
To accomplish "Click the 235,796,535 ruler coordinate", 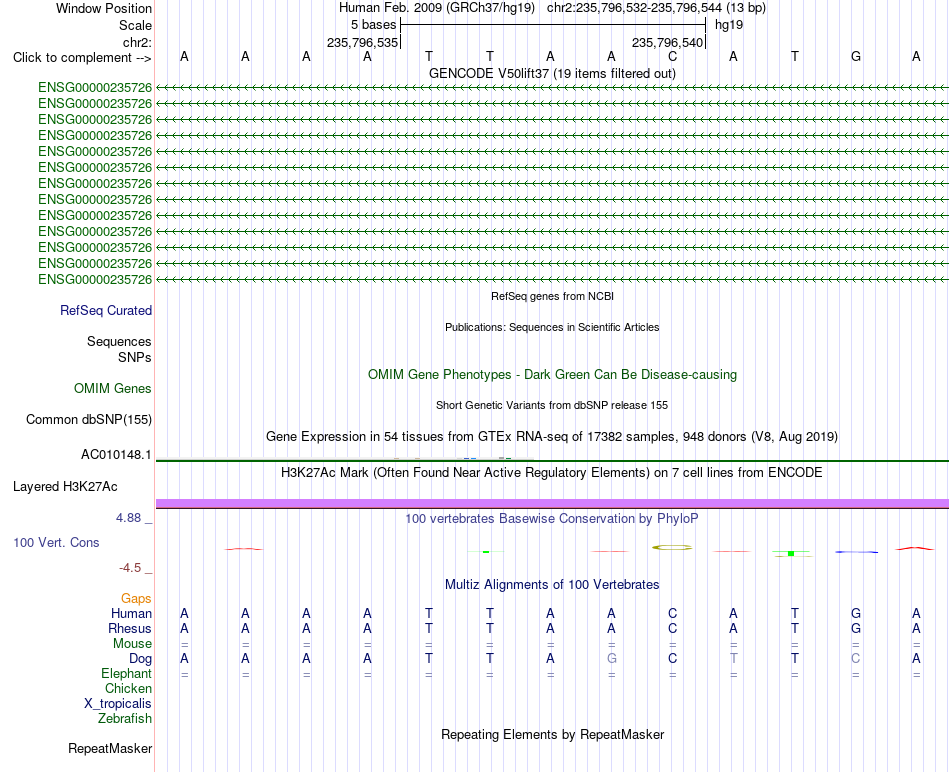I will pos(362,42).
